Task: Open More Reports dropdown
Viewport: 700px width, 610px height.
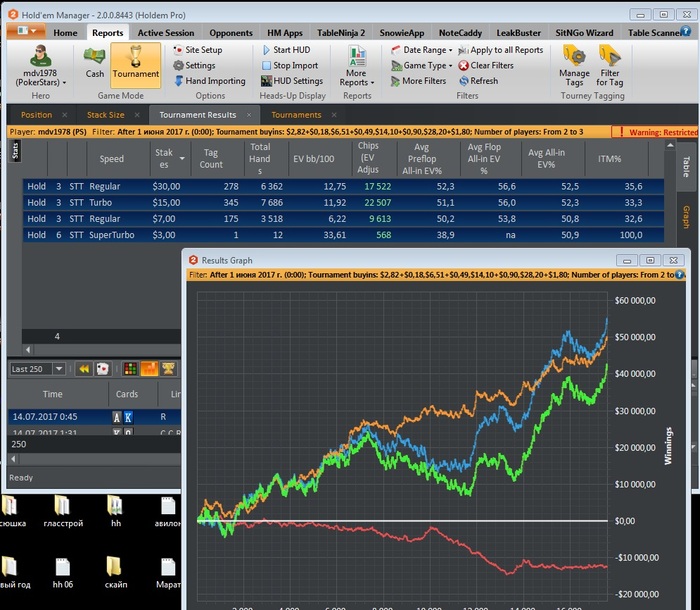Action: 357,66
